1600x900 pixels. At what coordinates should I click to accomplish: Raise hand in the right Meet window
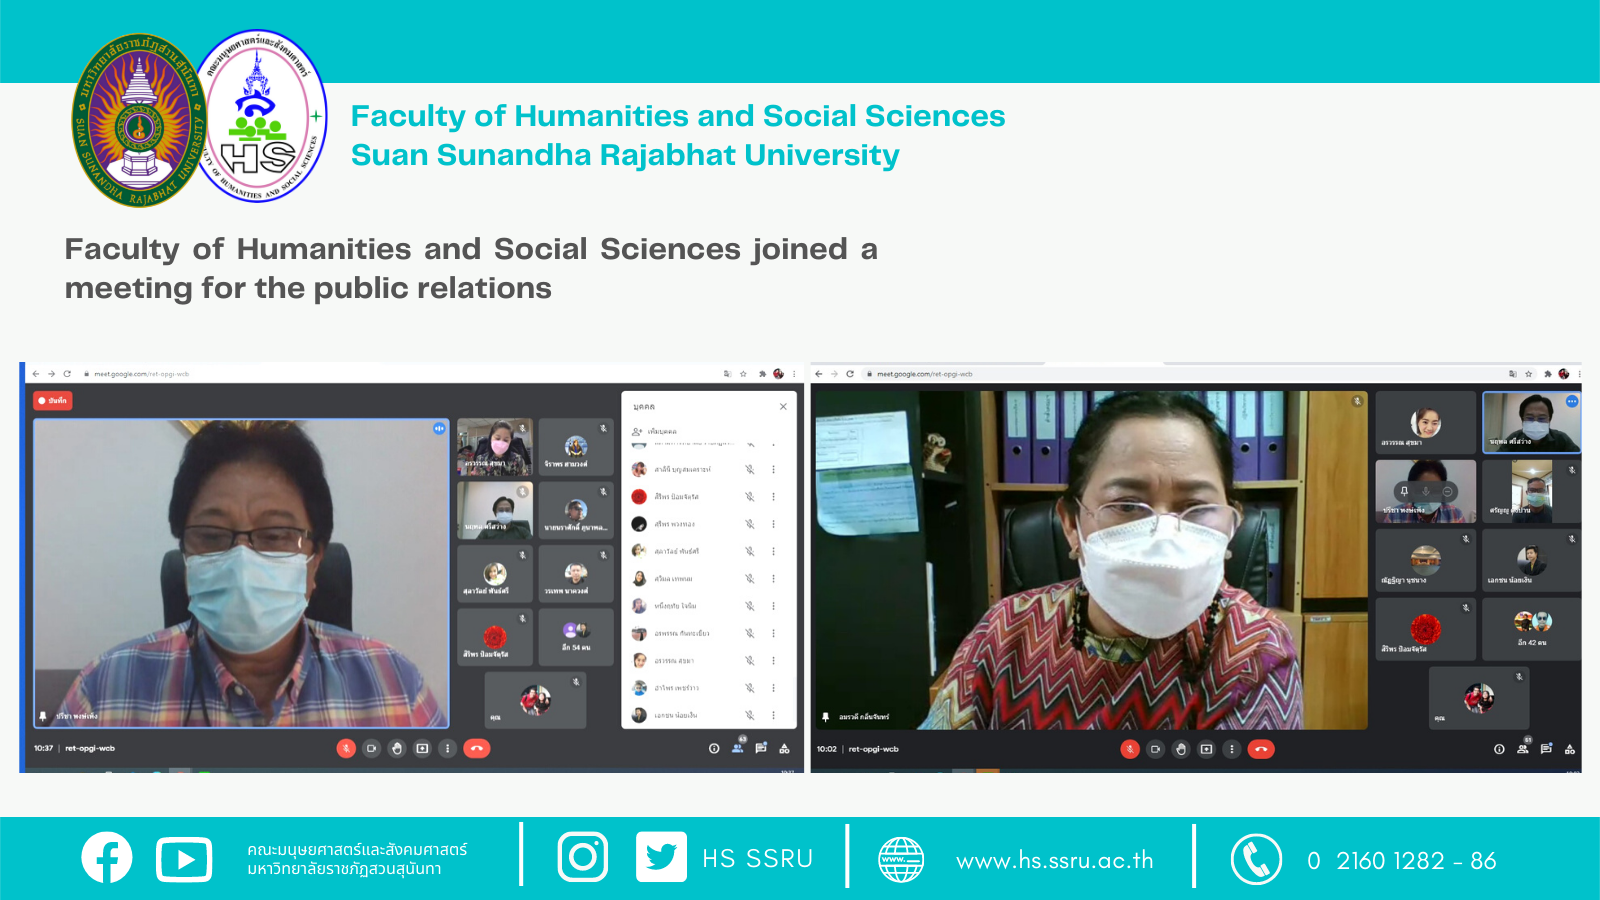pyautogui.click(x=1181, y=749)
